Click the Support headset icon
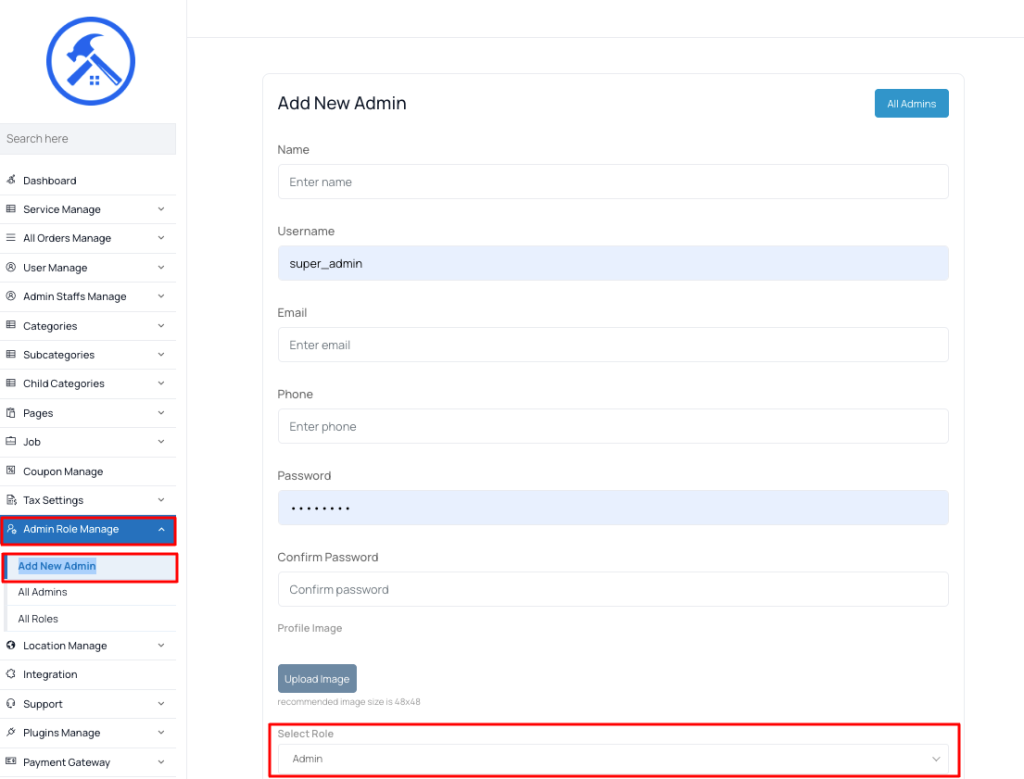 tap(11, 703)
